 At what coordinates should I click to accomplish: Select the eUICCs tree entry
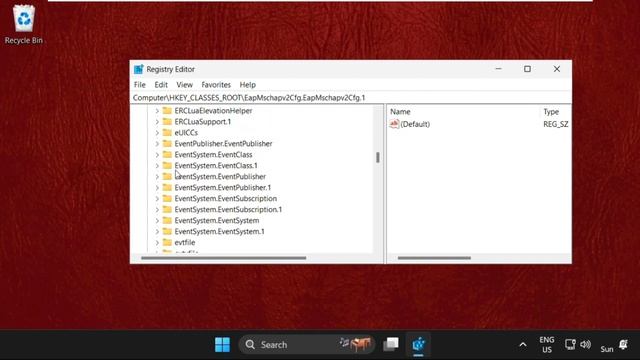click(186, 133)
